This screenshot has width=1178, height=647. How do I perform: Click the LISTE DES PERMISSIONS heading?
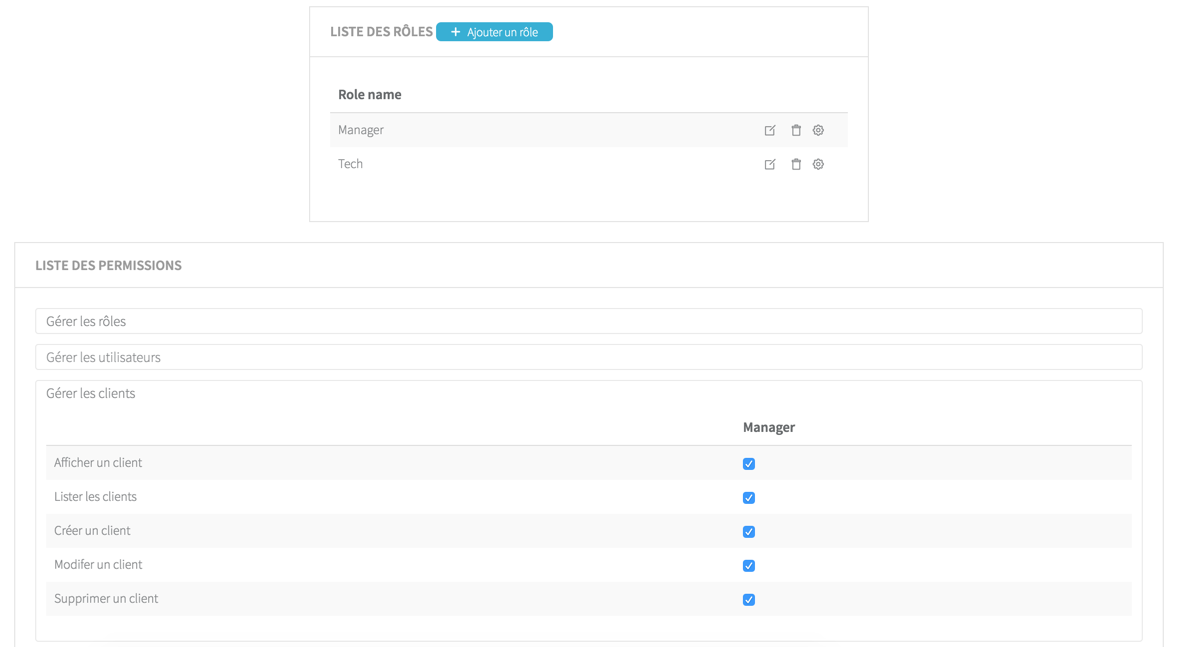coord(108,265)
